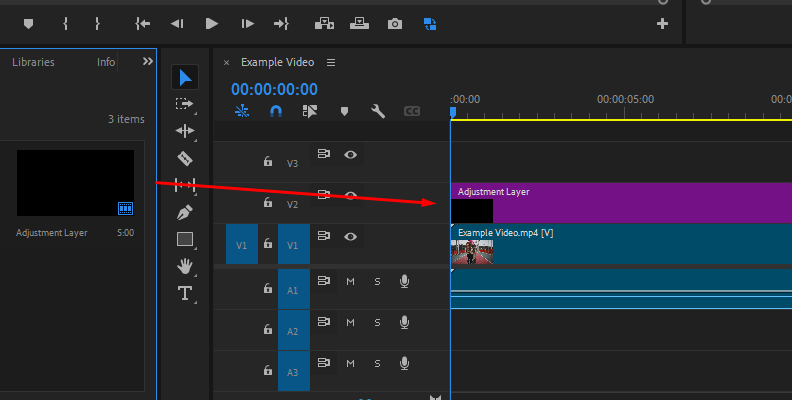
Task: Select the Hand tool
Action: tap(185, 266)
